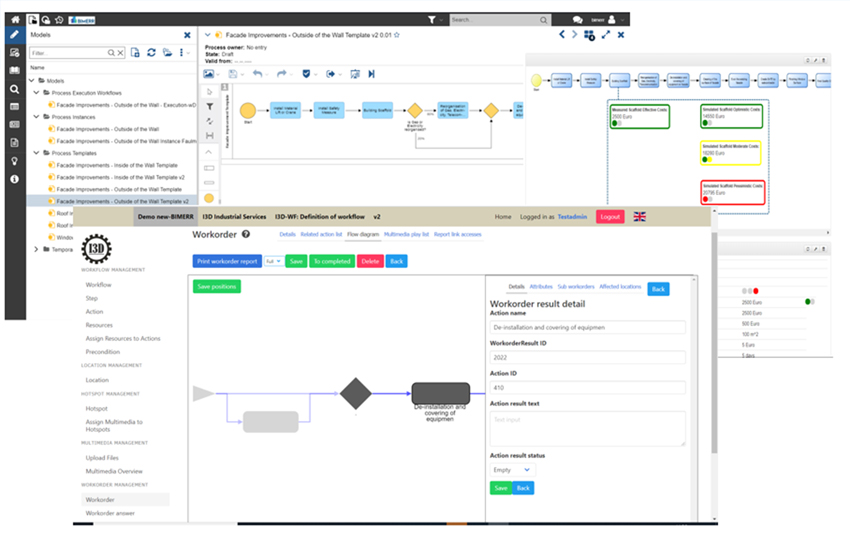Select the pencil modelling icon in the left sidebar
Viewport: 850px width, 538px height.
click(15, 35)
